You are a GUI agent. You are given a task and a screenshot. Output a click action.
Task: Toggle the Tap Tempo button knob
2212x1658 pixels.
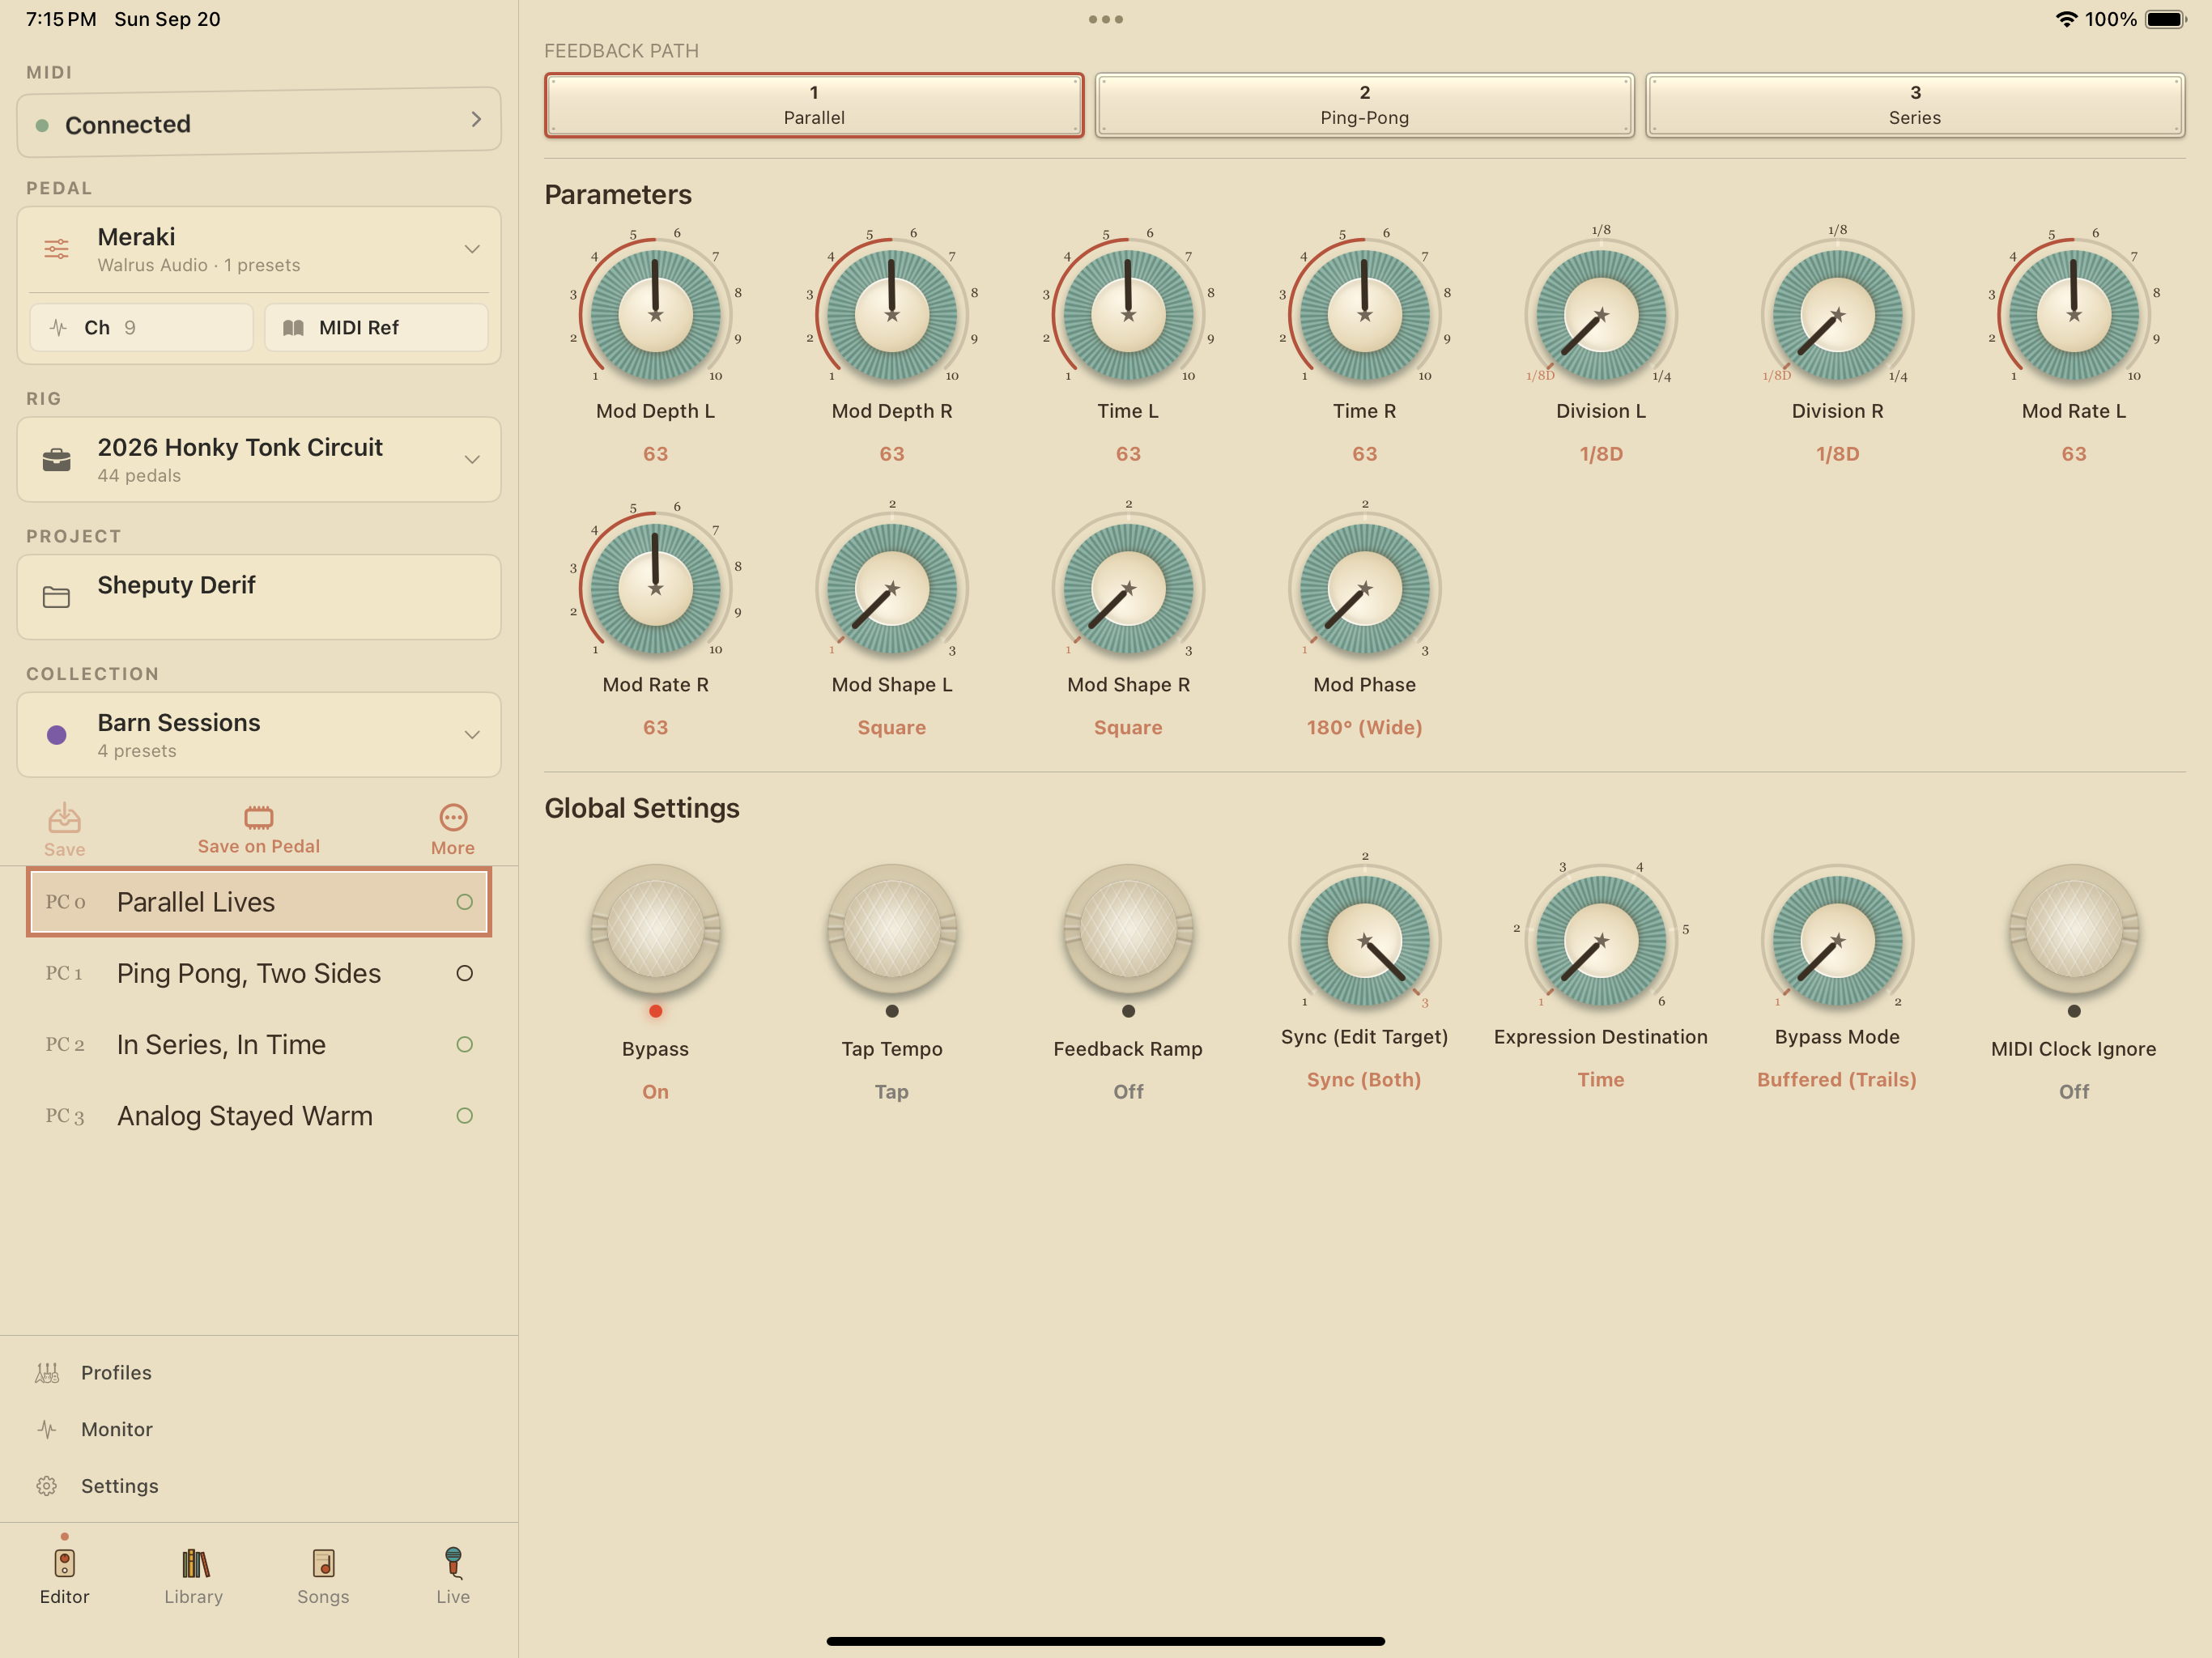[x=892, y=929]
